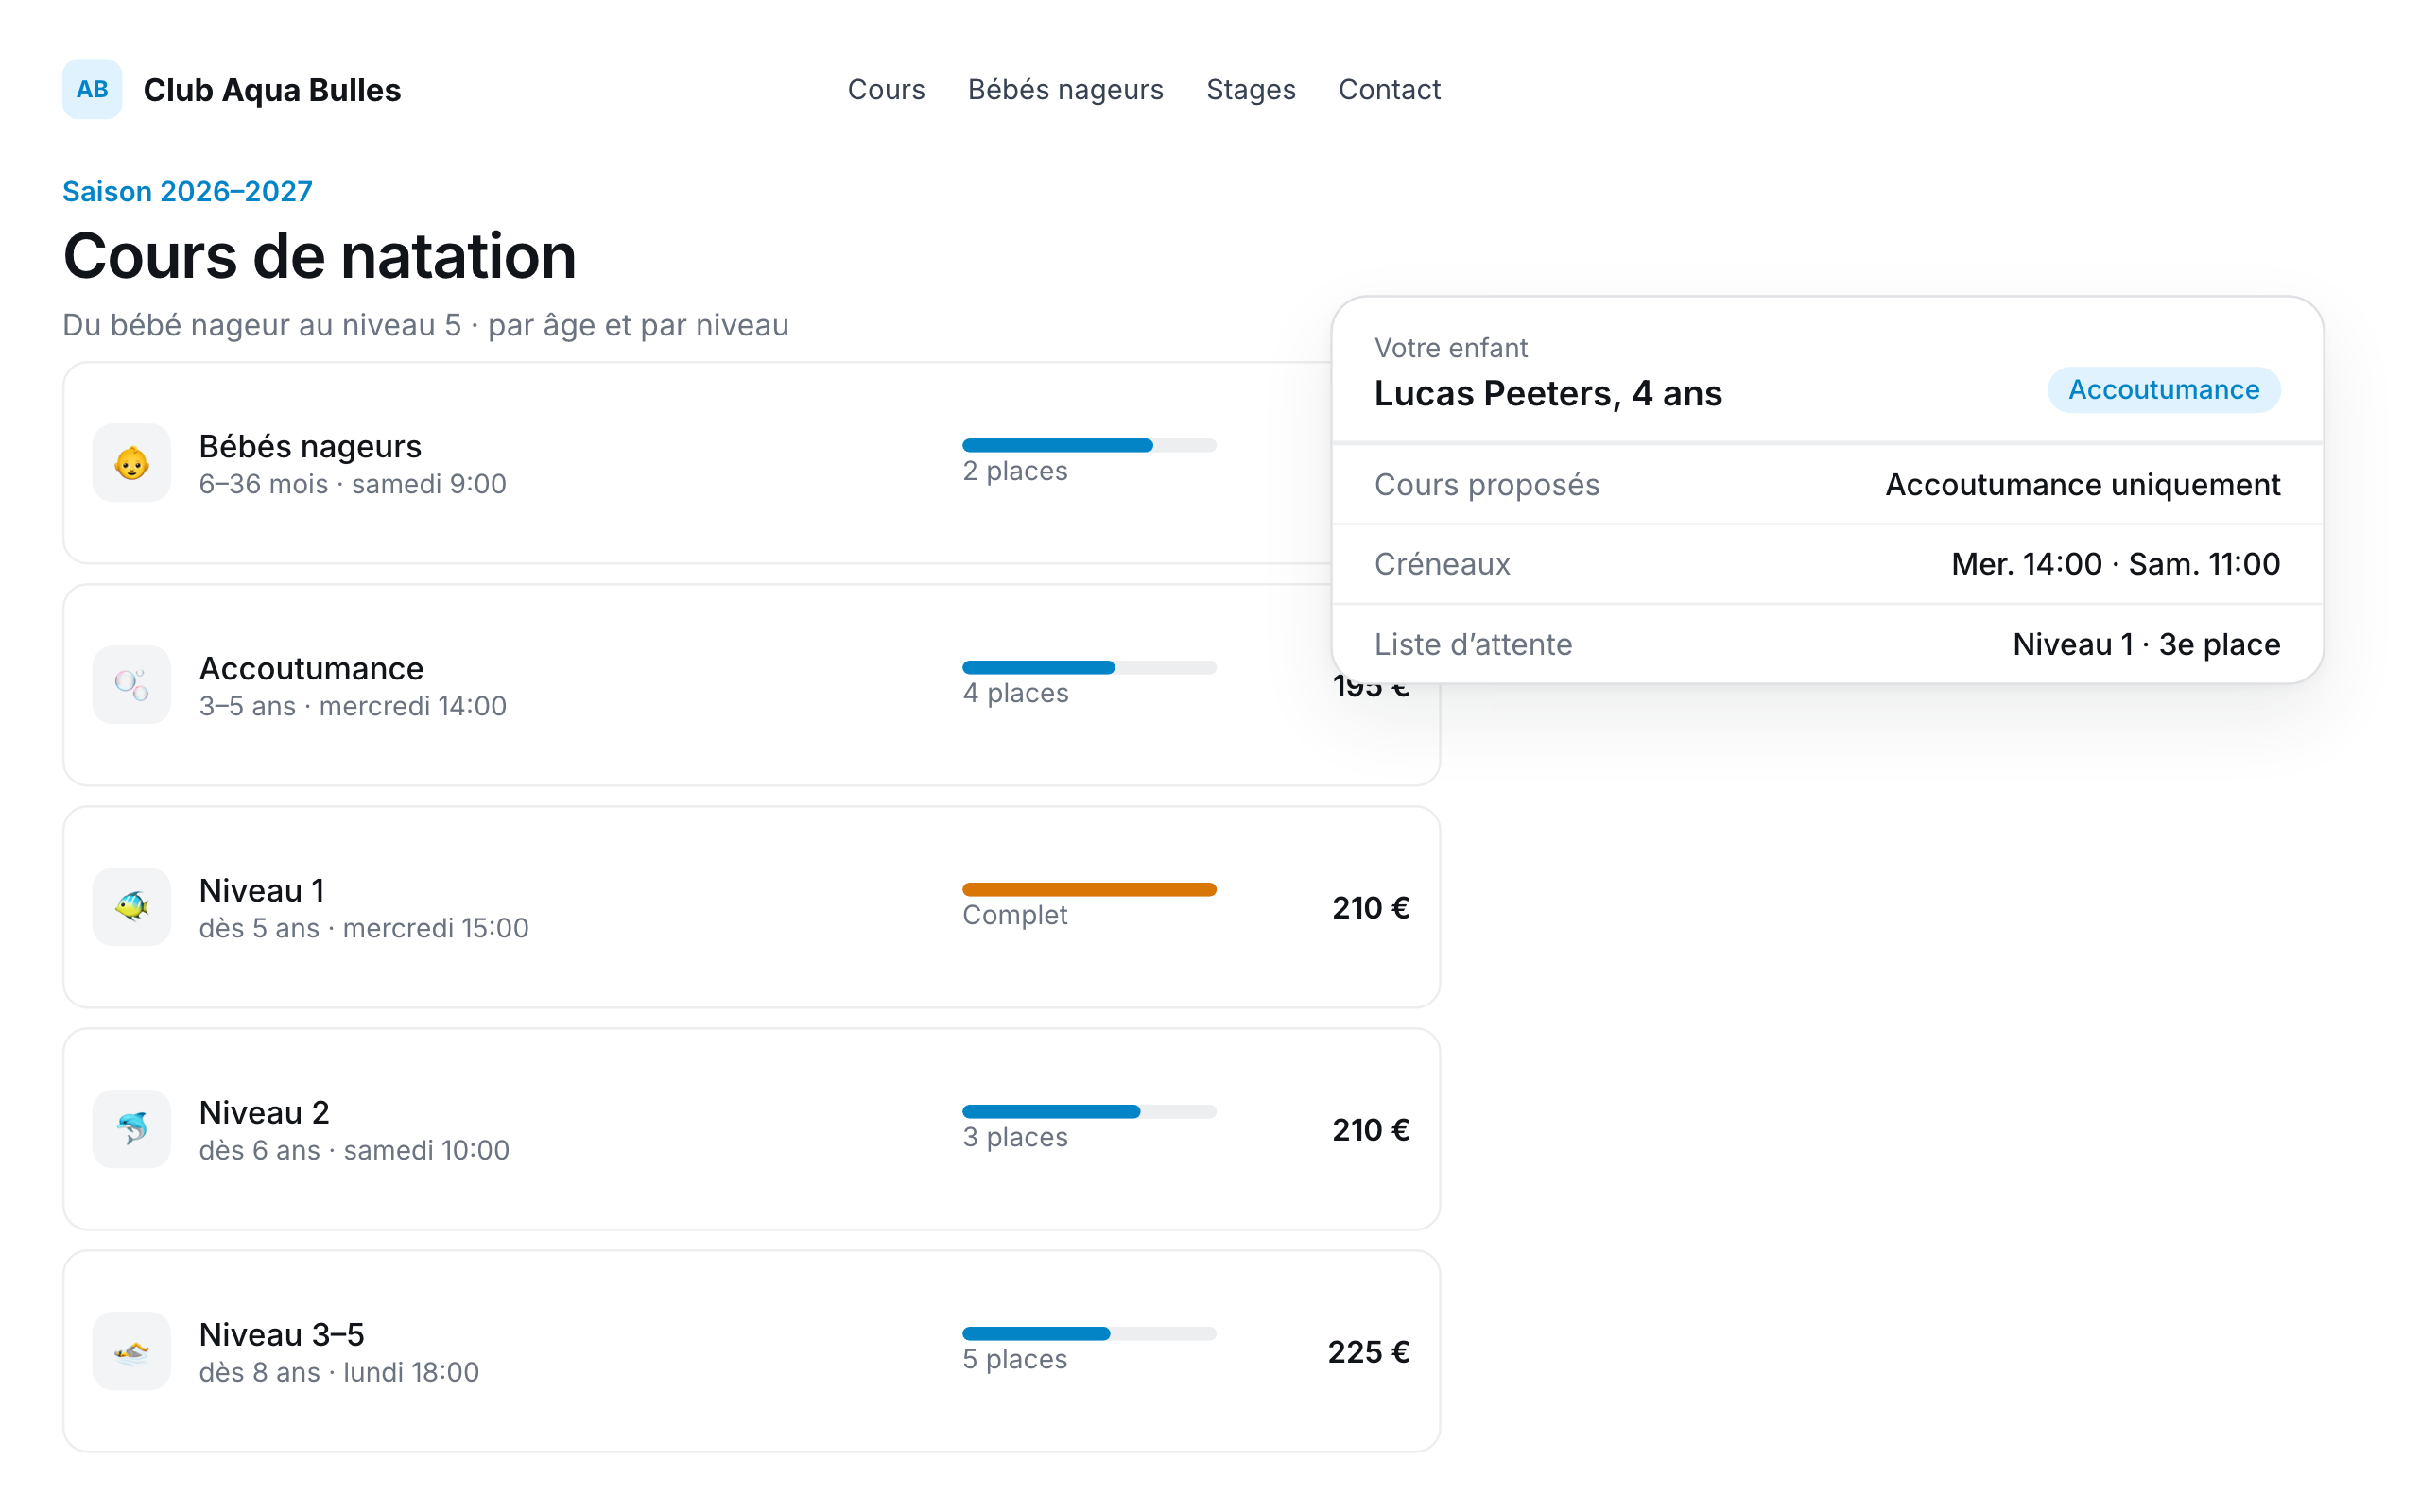Click the bubbles icon for Accoutumance

tap(132, 685)
